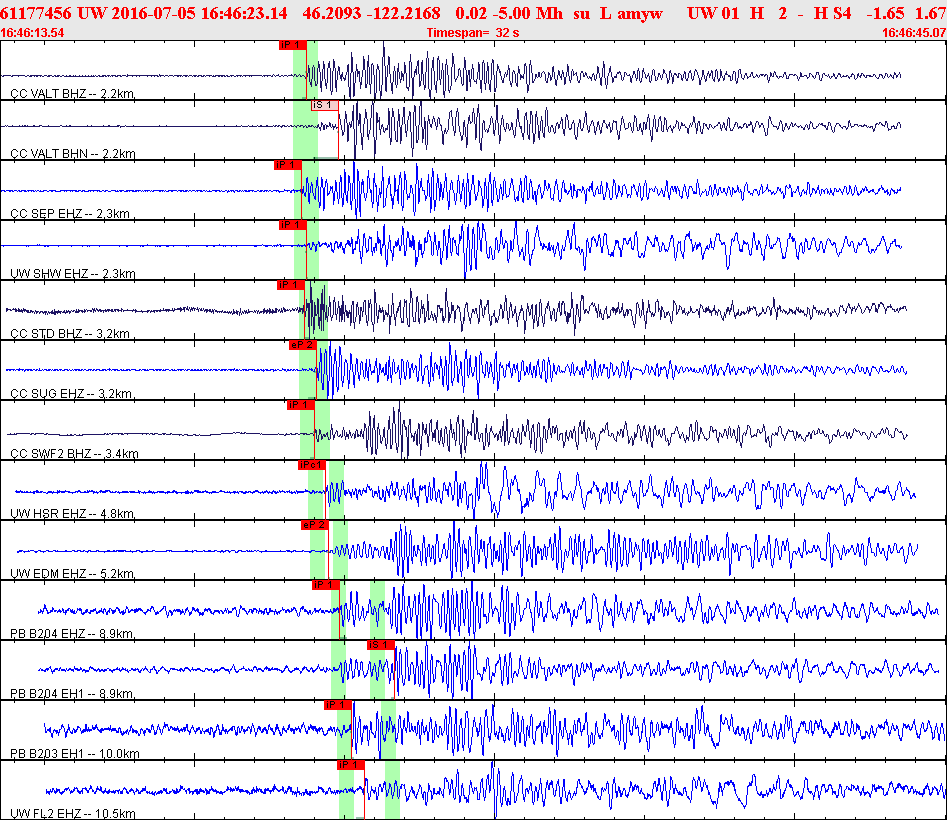Click the CC SUG EHZ -- 3.2km label
This screenshot has height=820, width=947.
[x=71, y=394]
